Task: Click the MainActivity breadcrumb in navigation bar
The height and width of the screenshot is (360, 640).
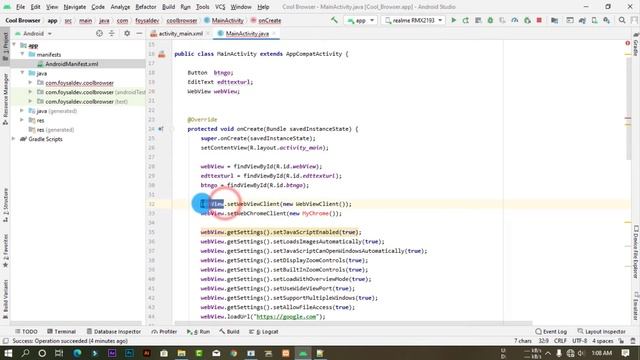Action: coord(224,20)
